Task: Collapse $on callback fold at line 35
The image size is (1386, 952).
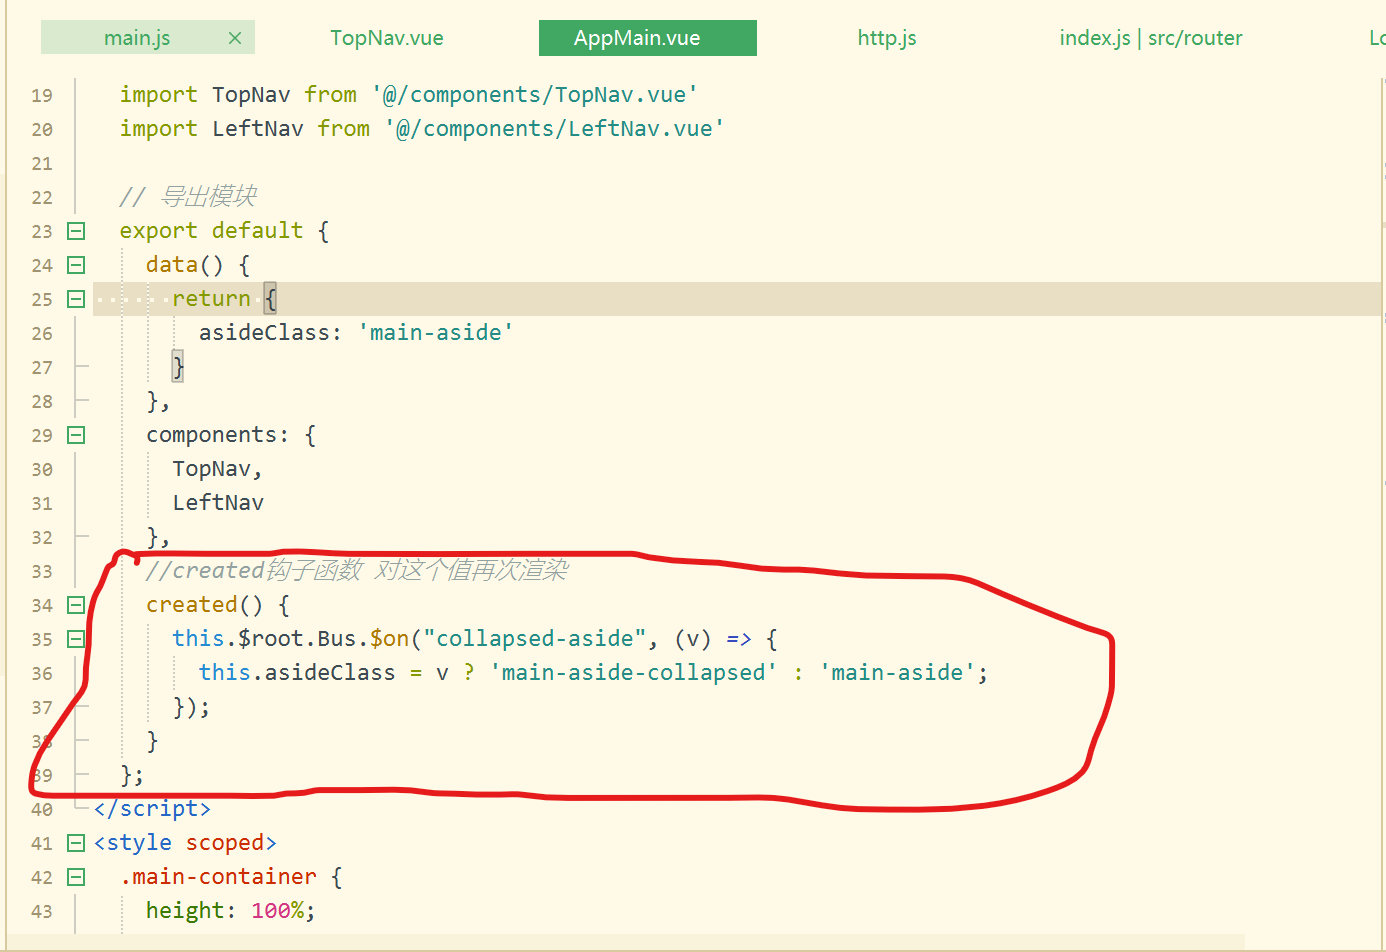Action: coord(76,639)
